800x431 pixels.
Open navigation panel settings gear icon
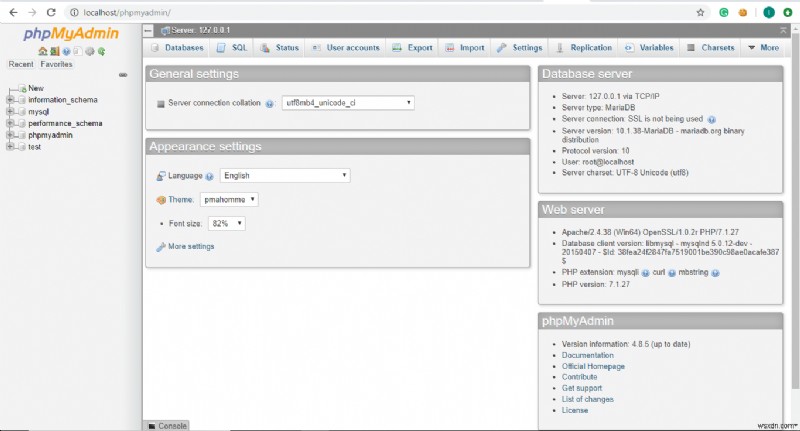tap(90, 51)
